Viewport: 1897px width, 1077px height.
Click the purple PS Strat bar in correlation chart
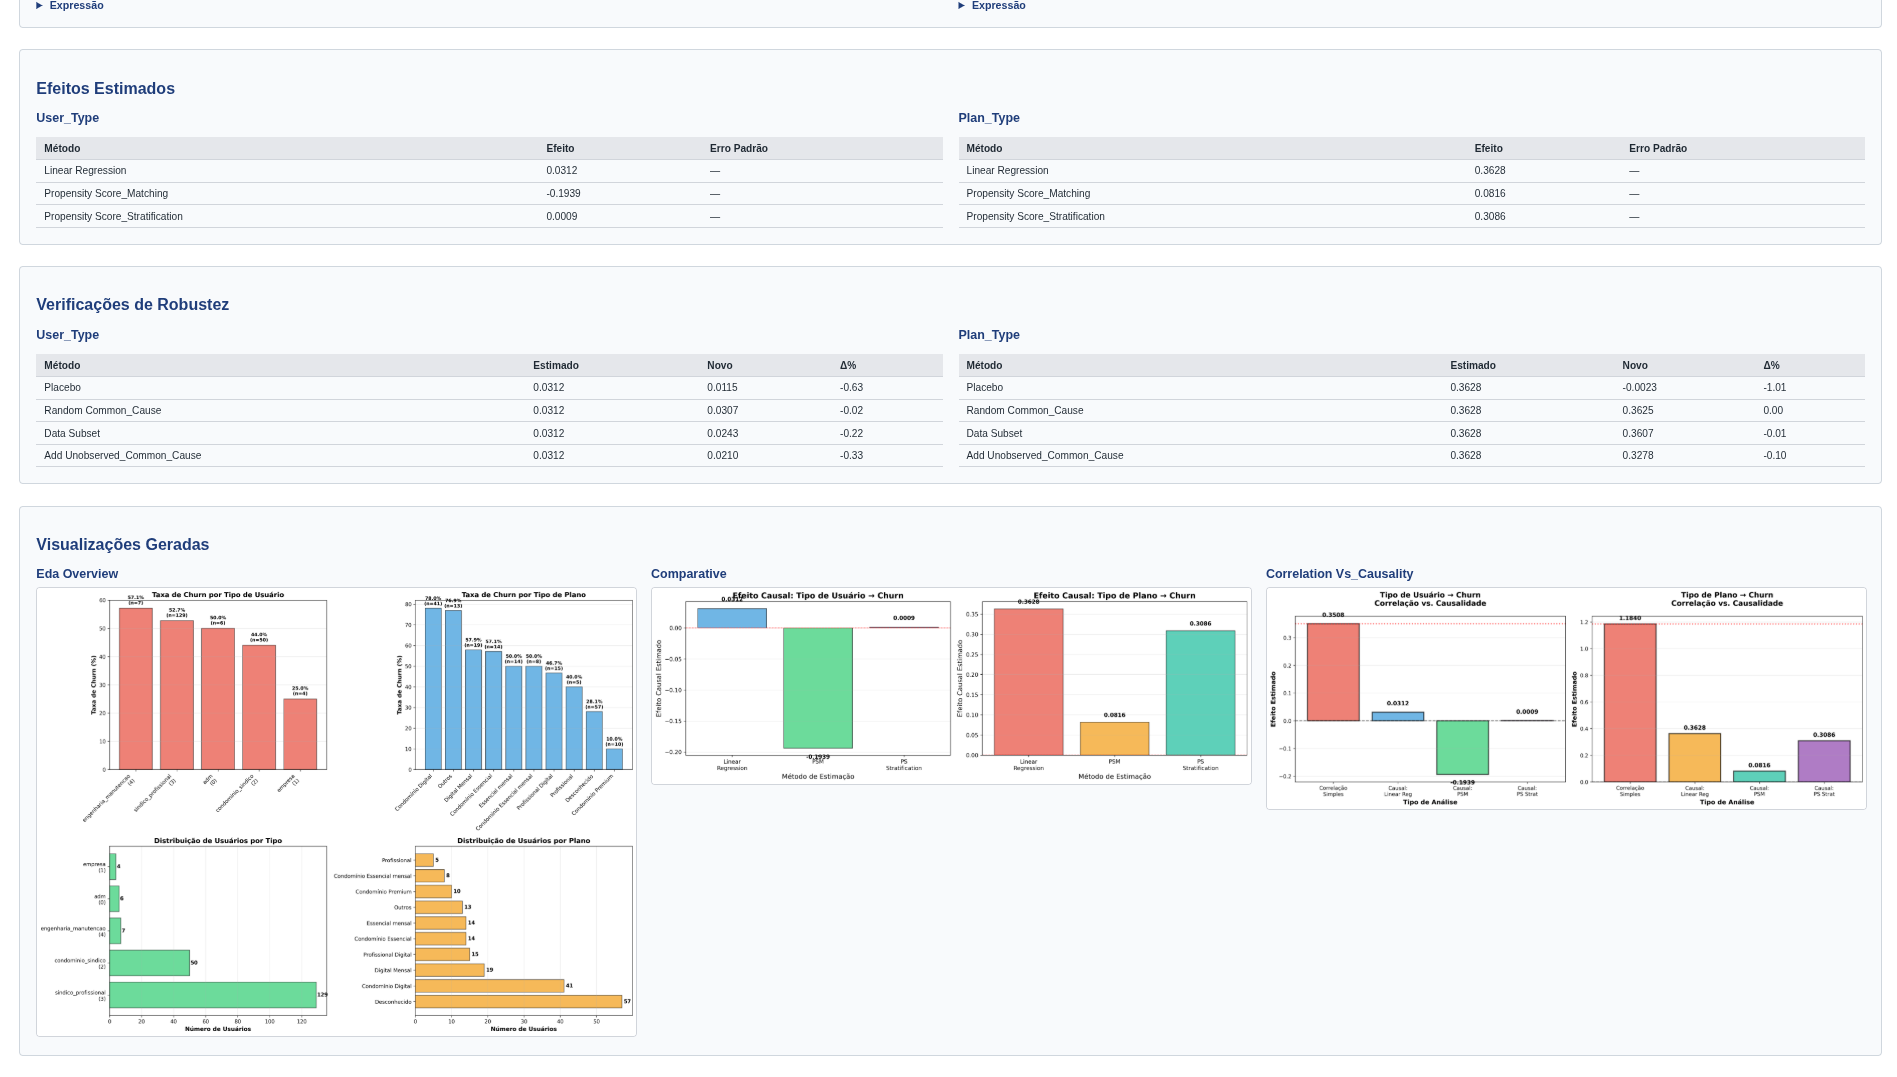click(1823, 761)
